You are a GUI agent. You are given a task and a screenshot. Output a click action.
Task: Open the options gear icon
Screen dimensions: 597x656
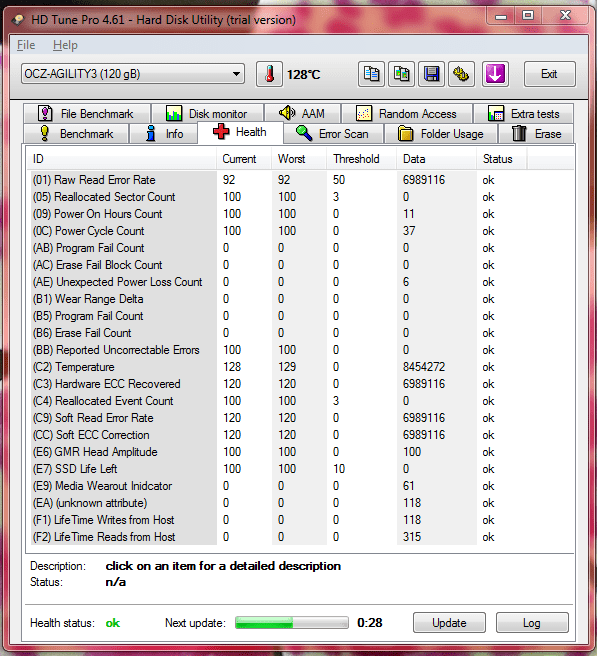pyautogui.click(x=461, y=74)
